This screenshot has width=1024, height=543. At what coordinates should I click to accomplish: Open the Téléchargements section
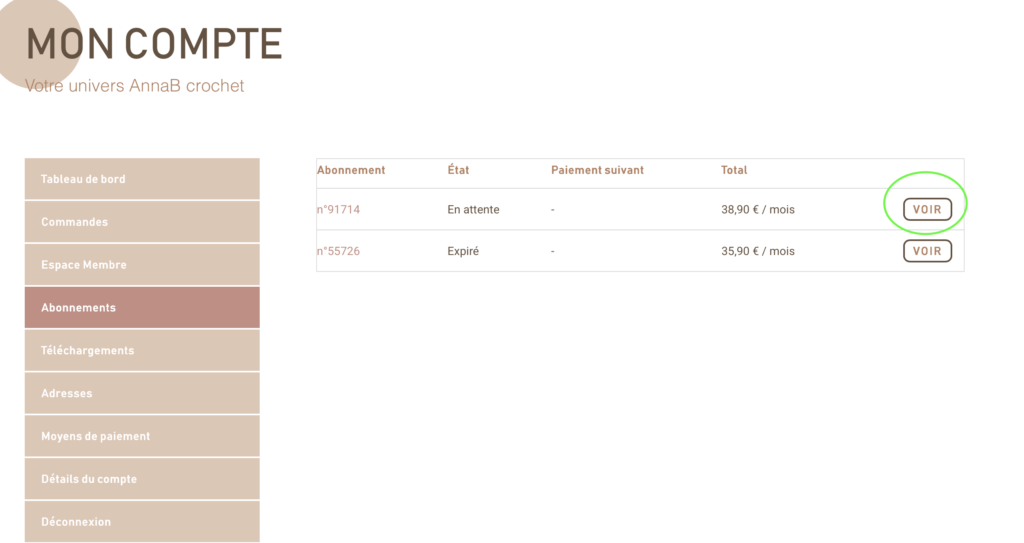pyautogui.click(x=142, y=351)
